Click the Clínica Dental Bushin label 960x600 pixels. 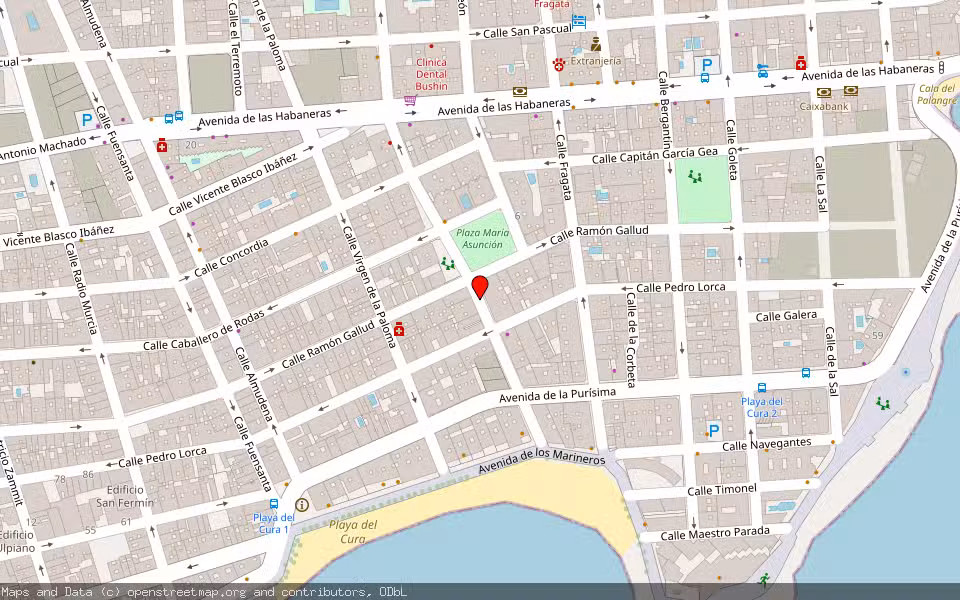coord(432,74)
